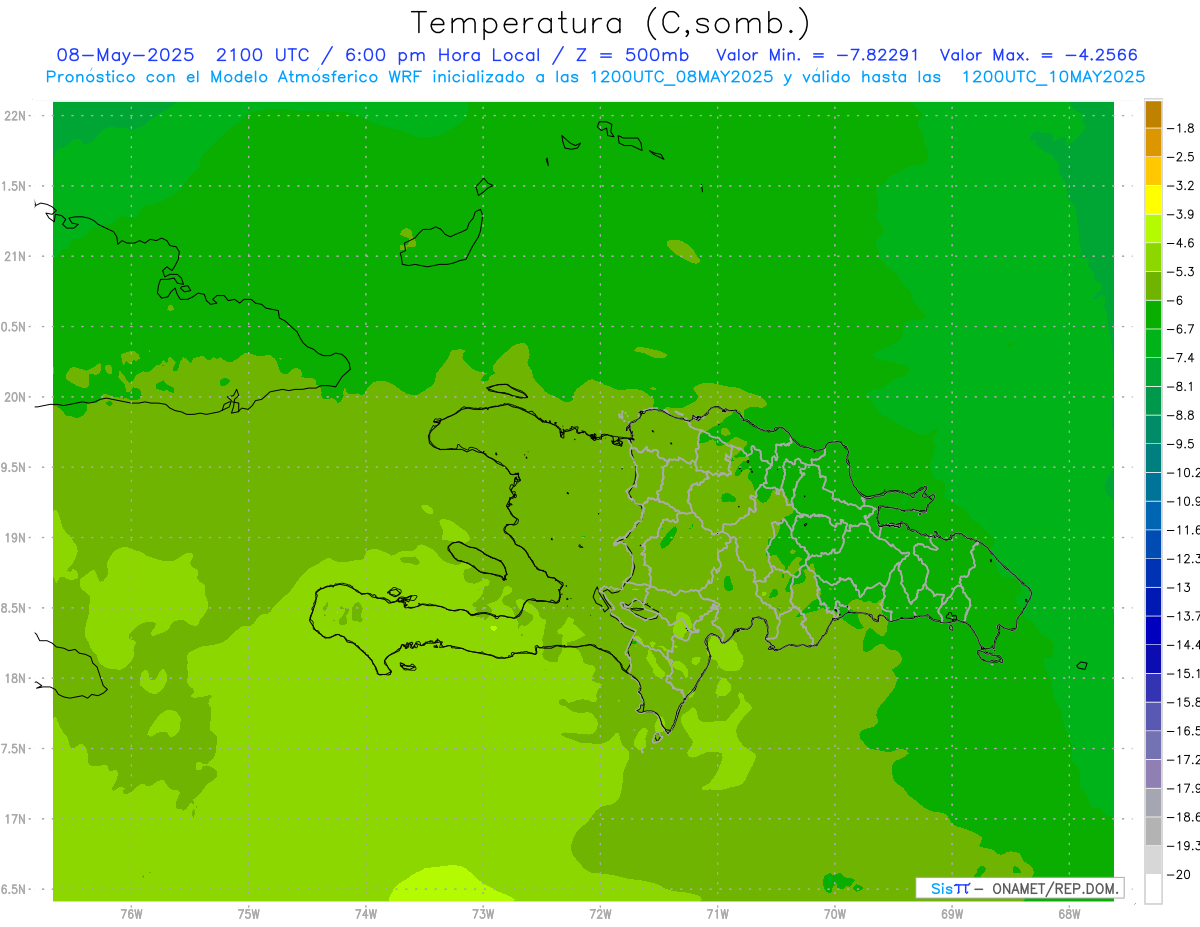This screenshot has width=1200, height=927.
Task: Click the "-2.5" colorbar value
Action: (1181, 157)
